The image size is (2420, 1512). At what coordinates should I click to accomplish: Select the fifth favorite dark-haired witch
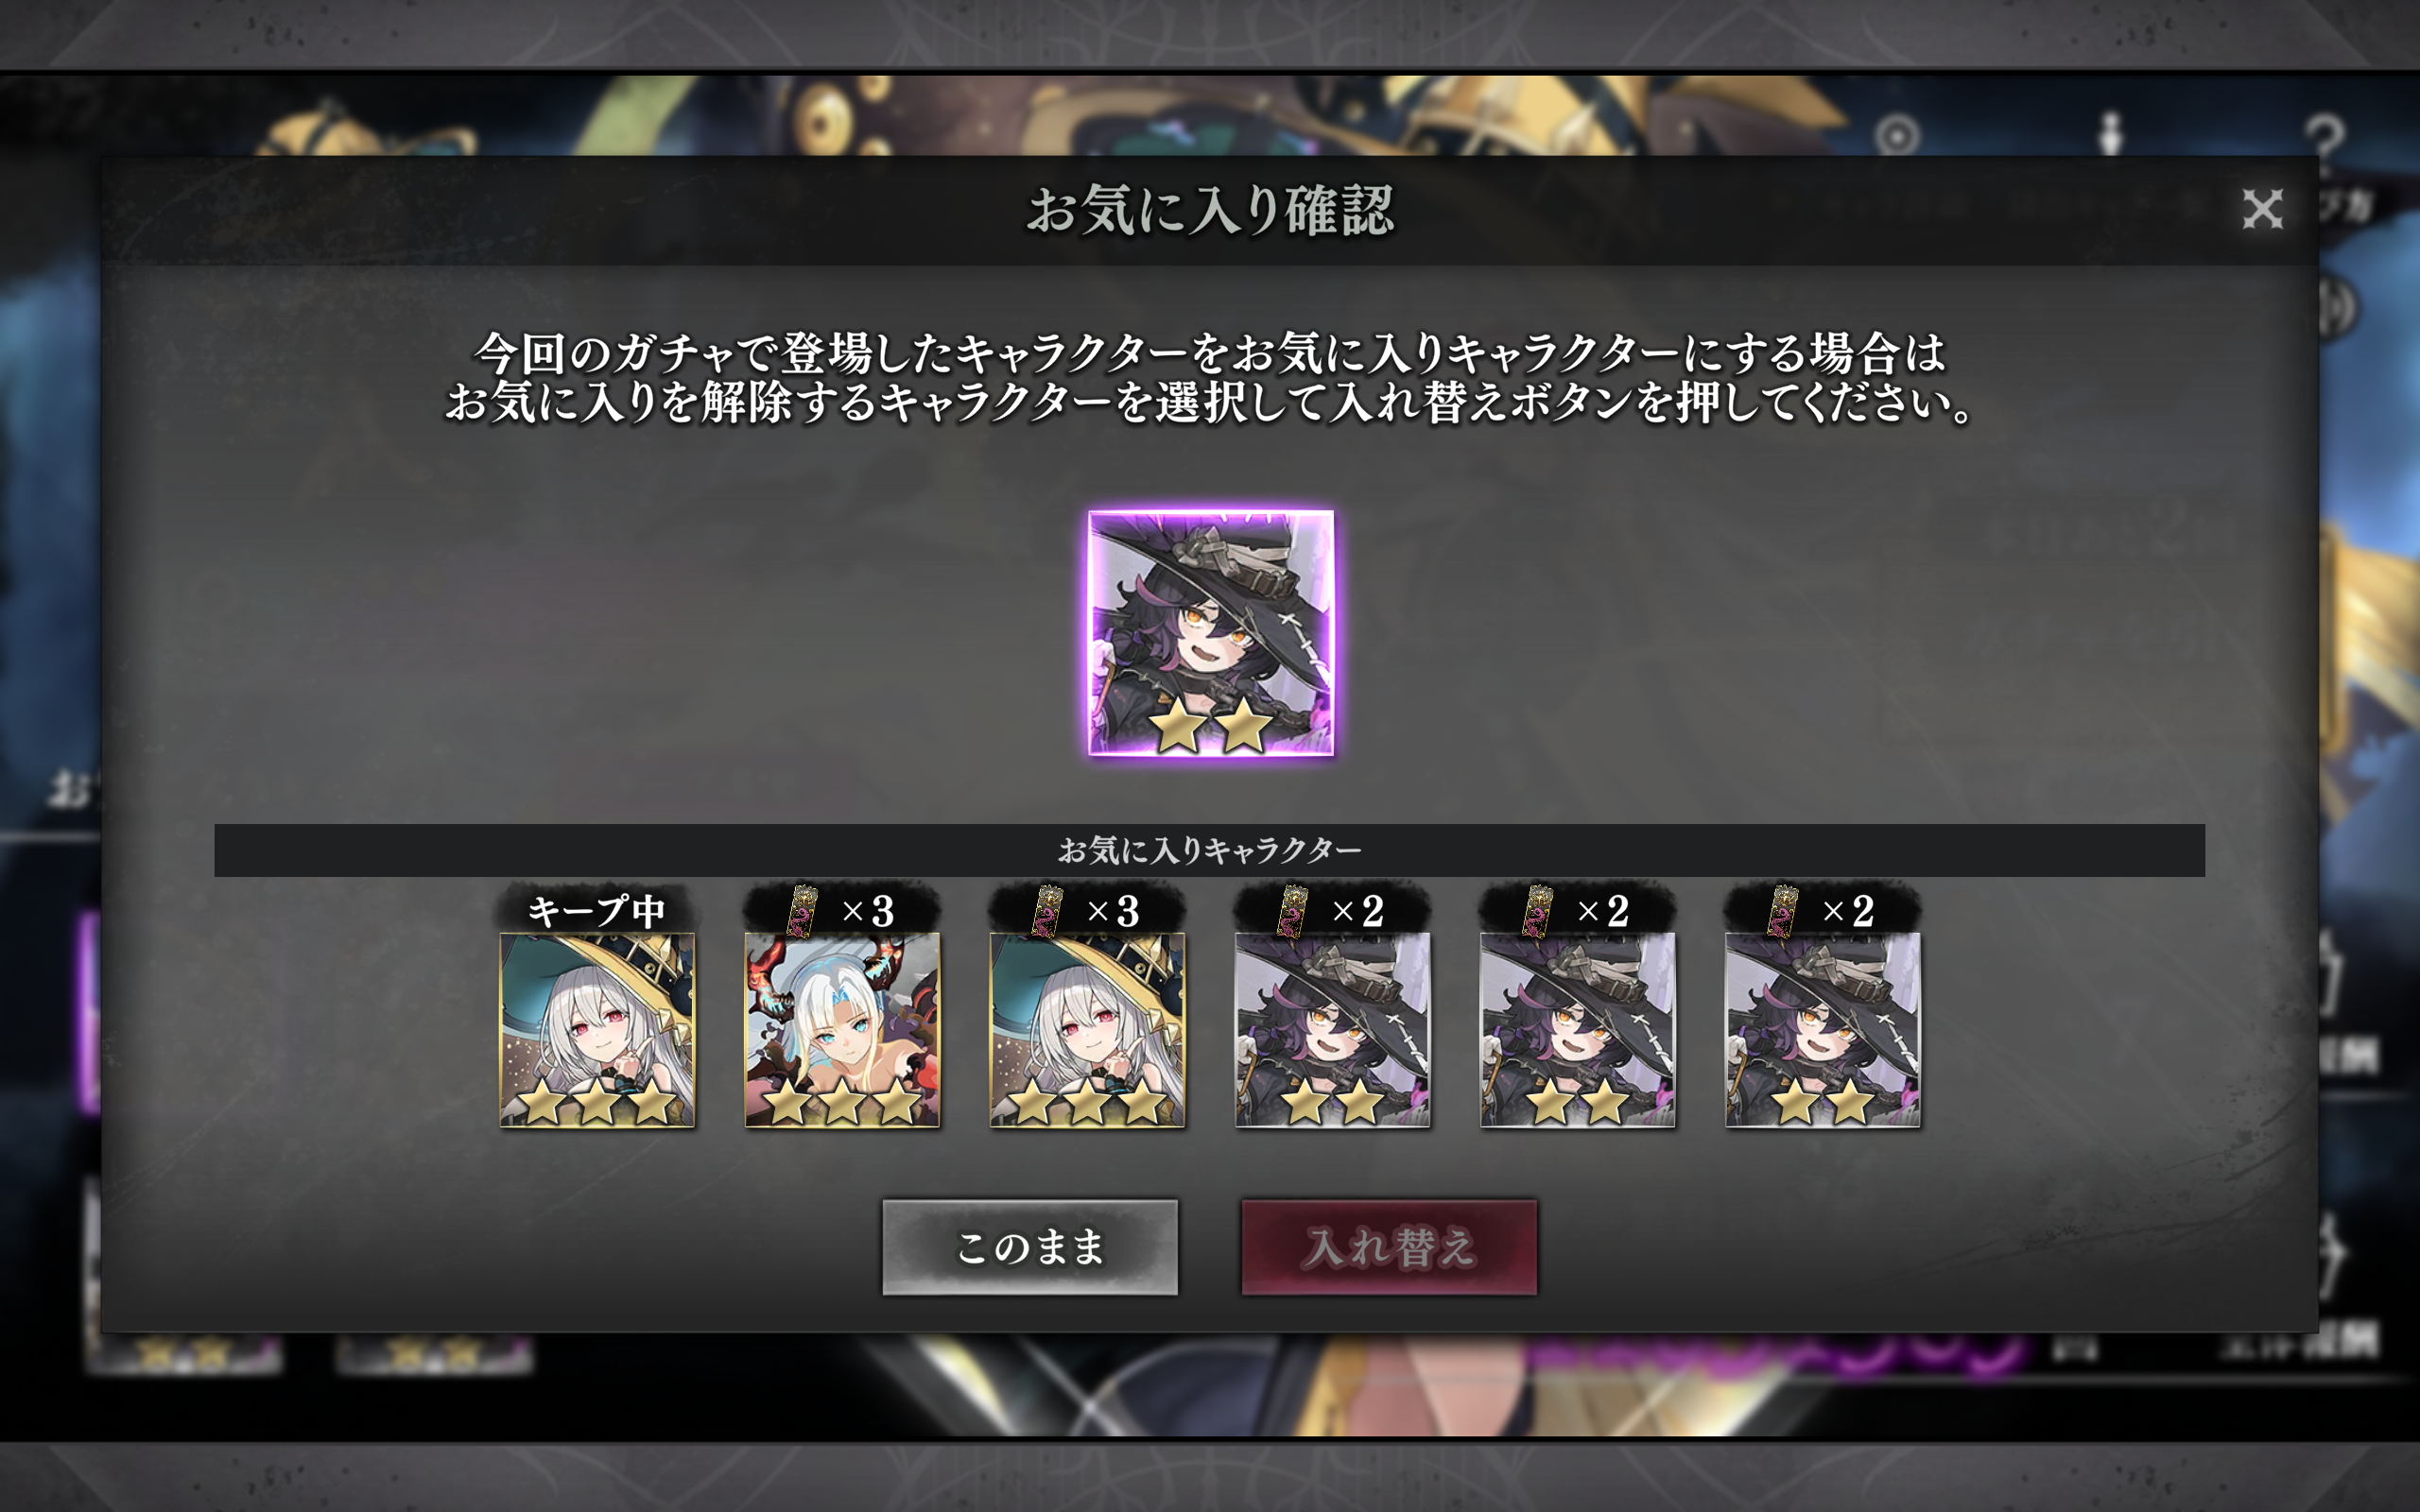click(x=1577, y=1030)
